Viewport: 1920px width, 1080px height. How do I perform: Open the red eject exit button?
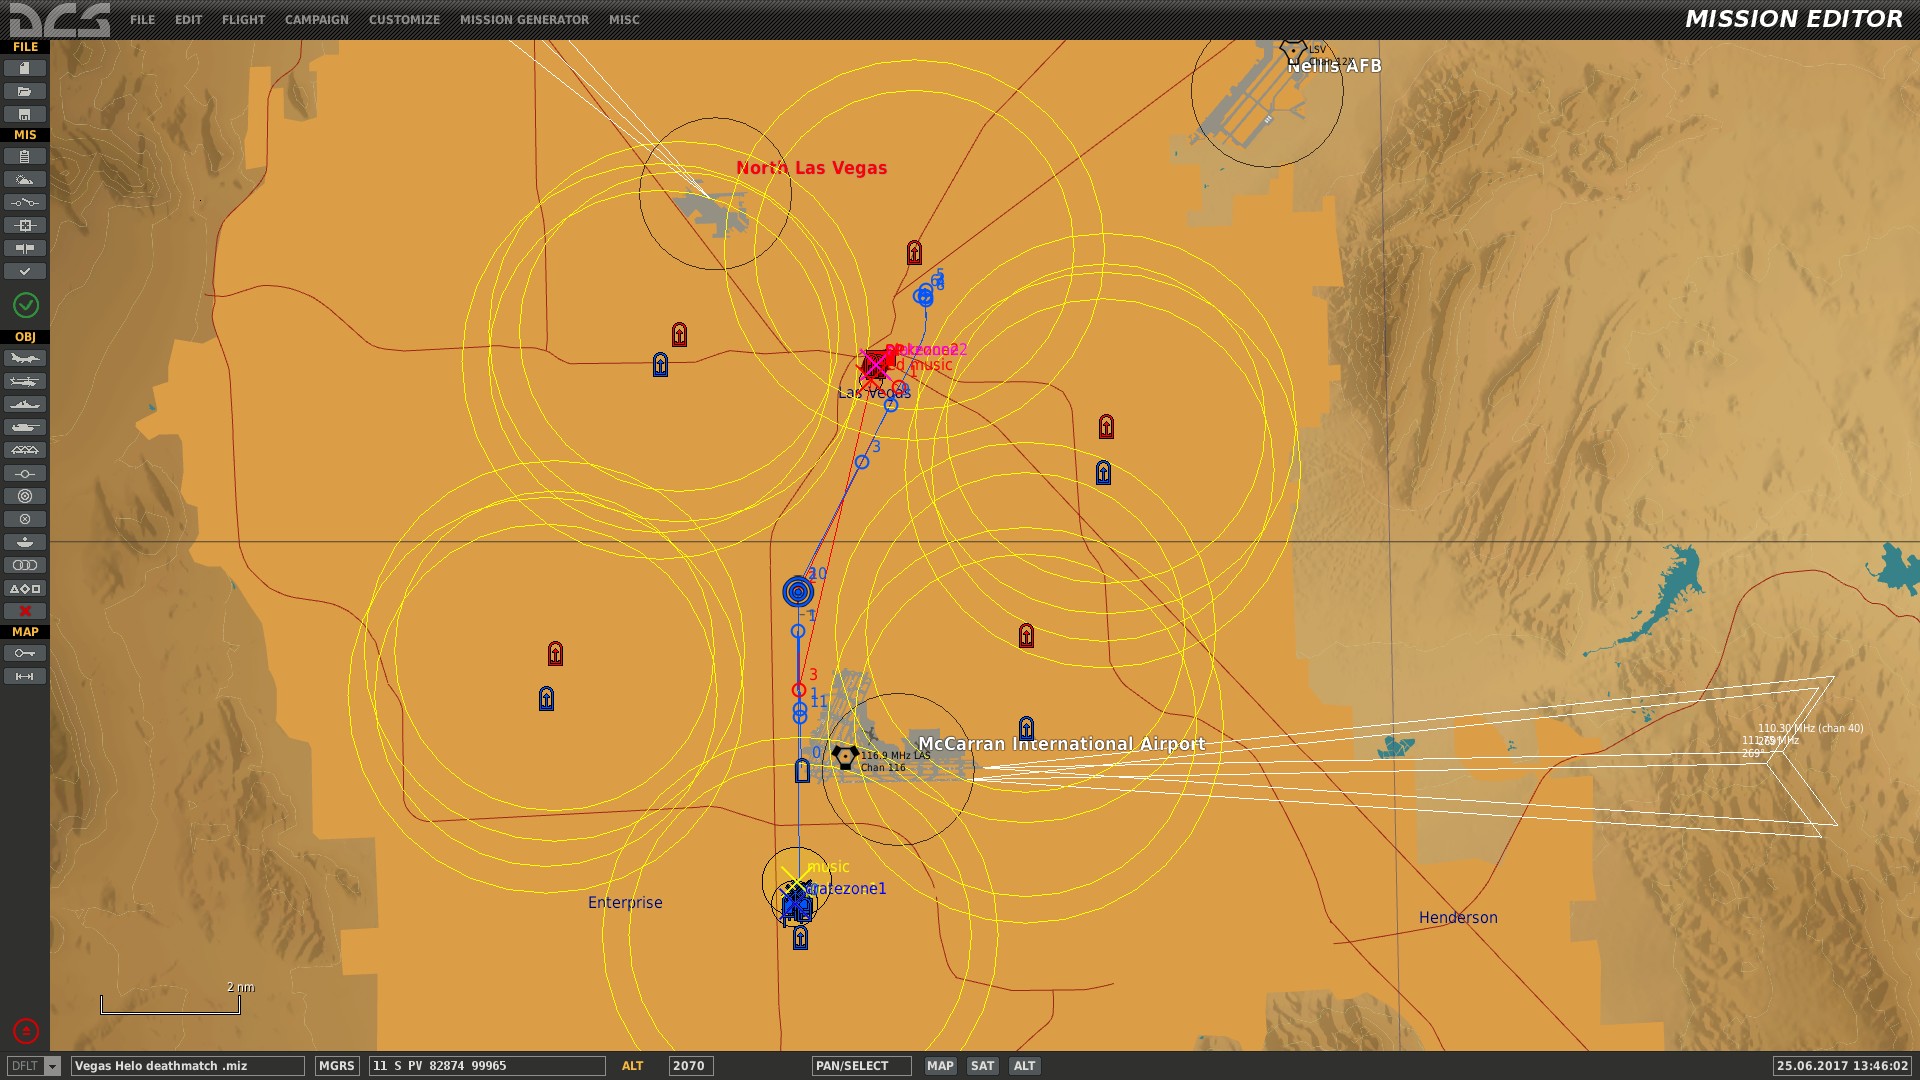[x=26, y=1031]
